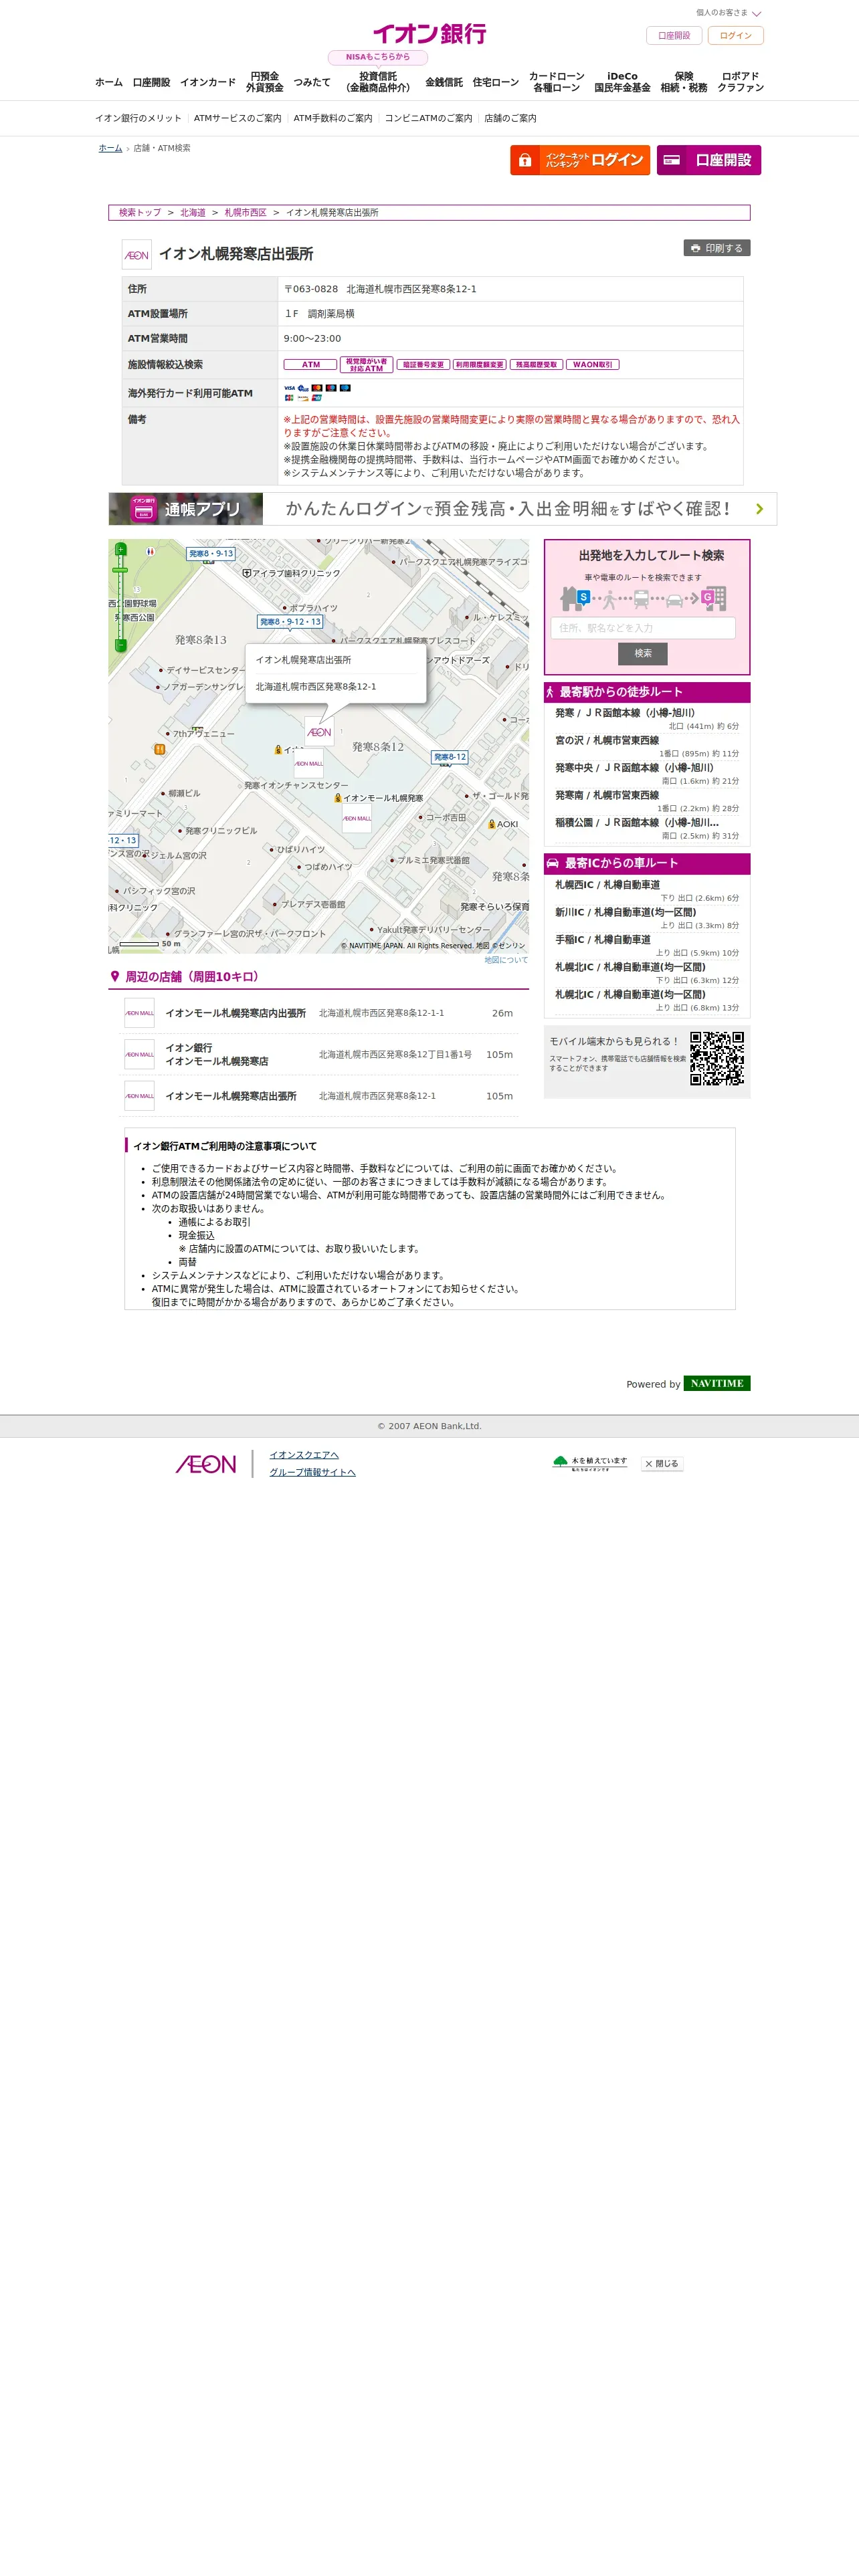The image size is (859, 2576).
Task: Click the map zoom-out minus button
Action: click(121, 645)
